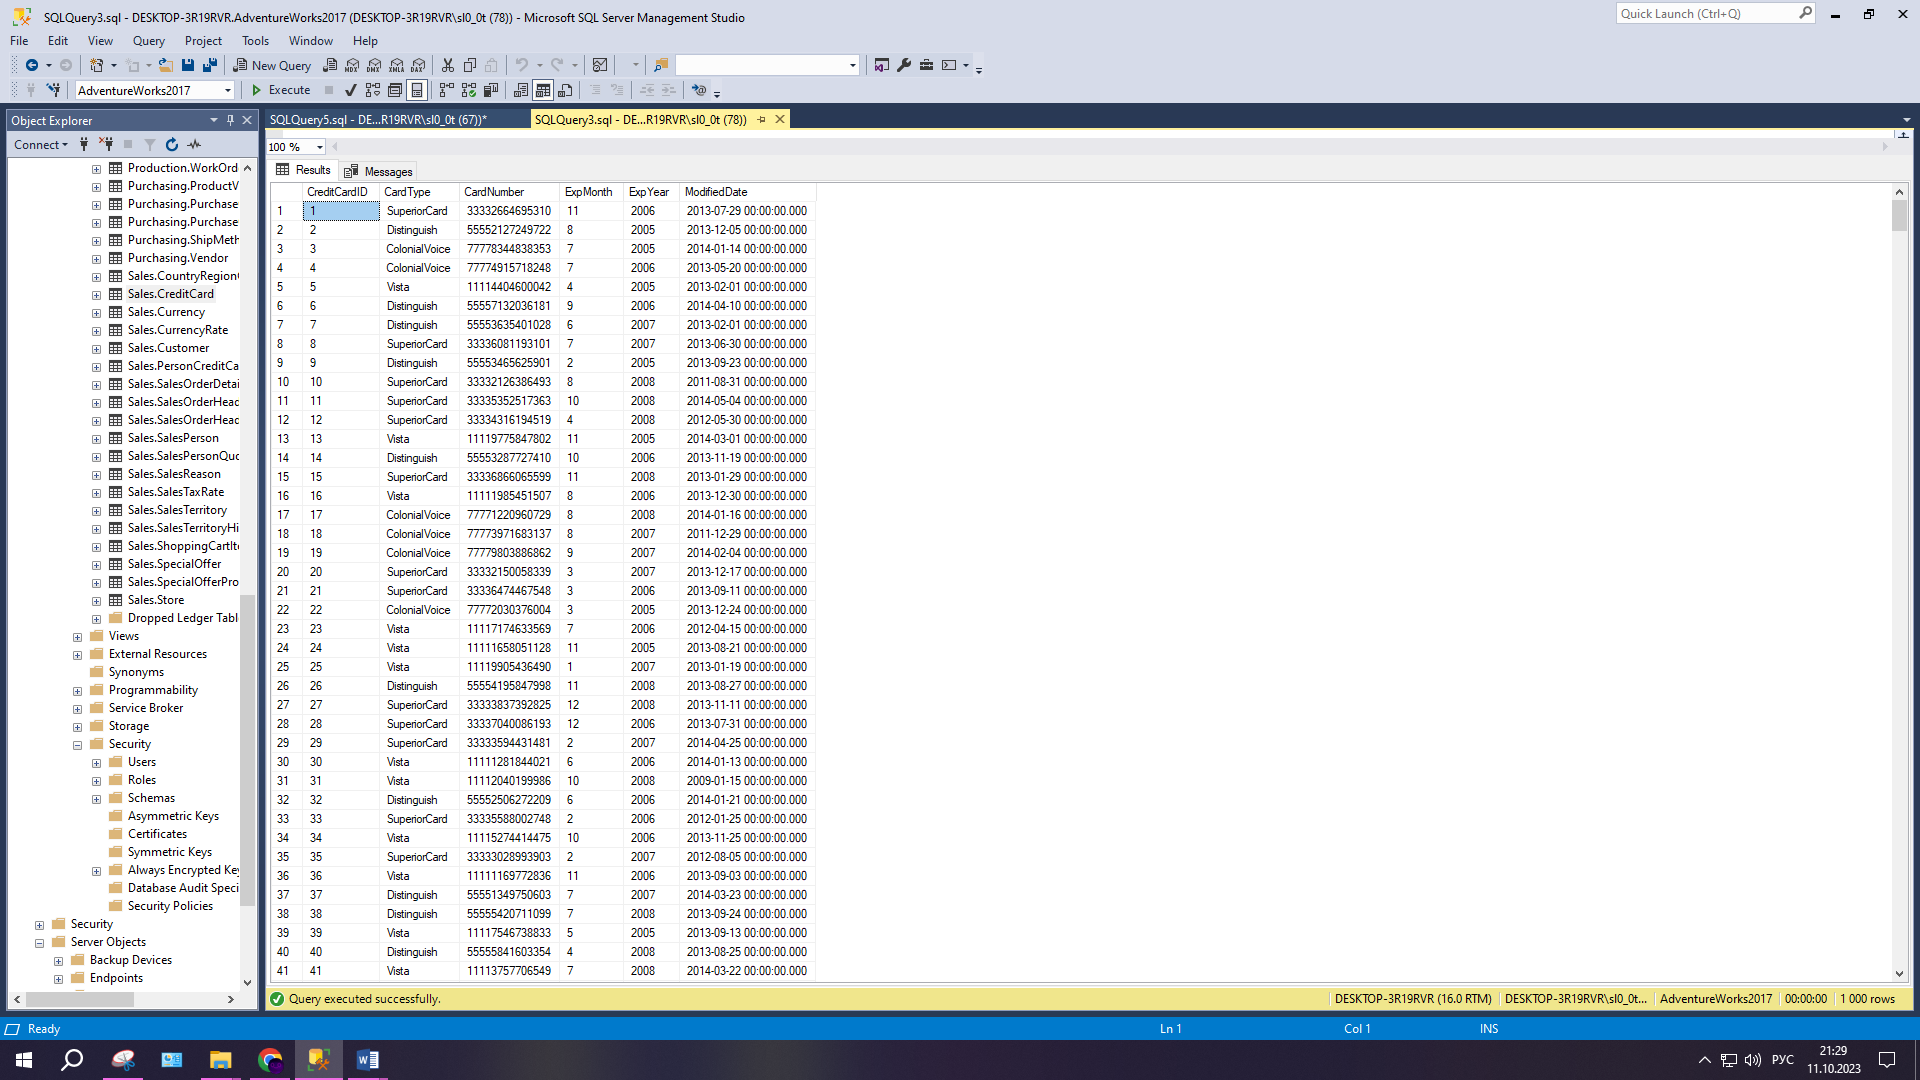Viewport: 1920px width, 1080px height.
Task: Select Results to Text output mode
Action: click(521, 90)
